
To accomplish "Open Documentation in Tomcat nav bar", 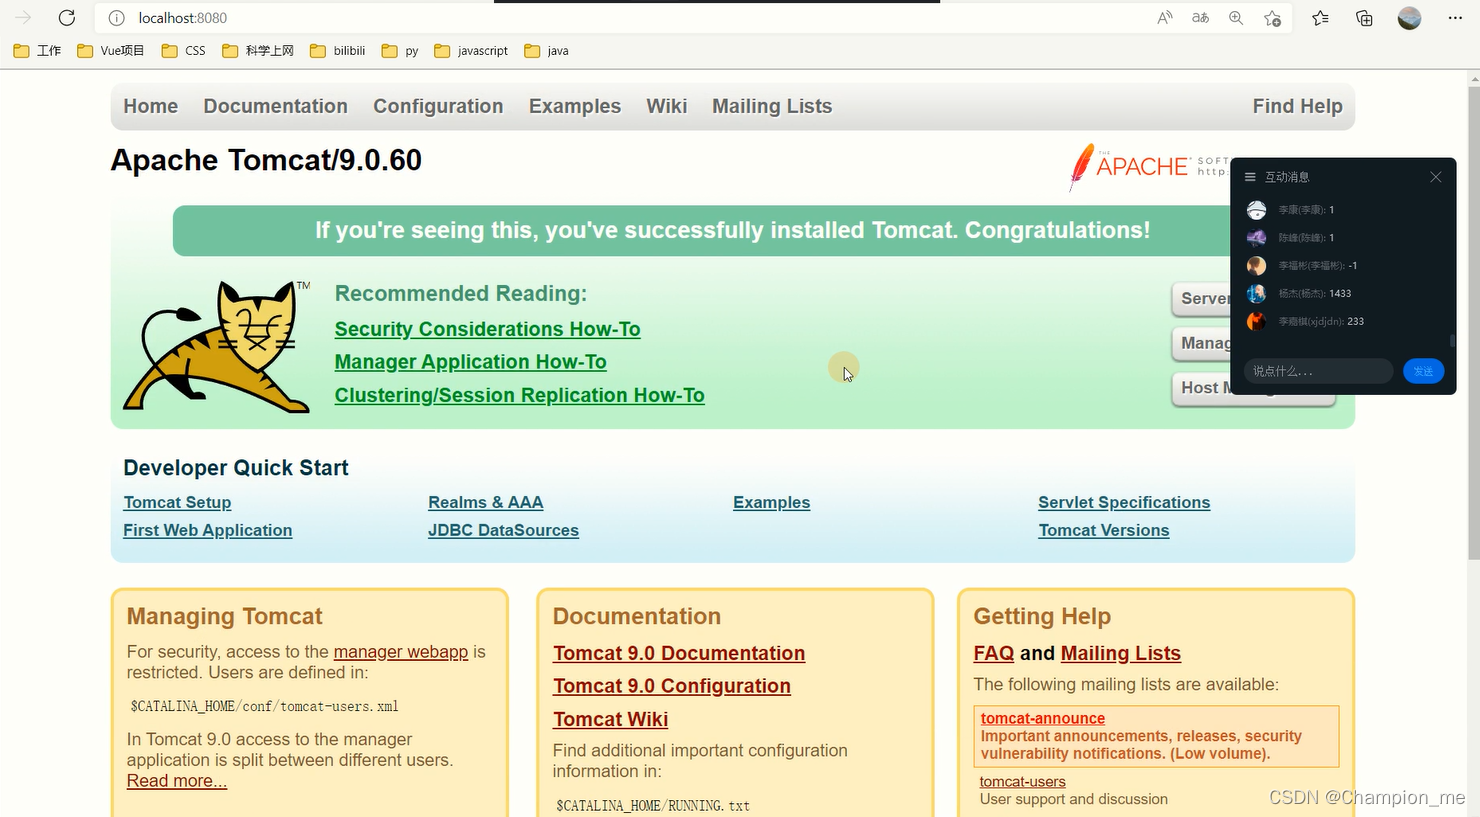I will [x=276, y=106].
